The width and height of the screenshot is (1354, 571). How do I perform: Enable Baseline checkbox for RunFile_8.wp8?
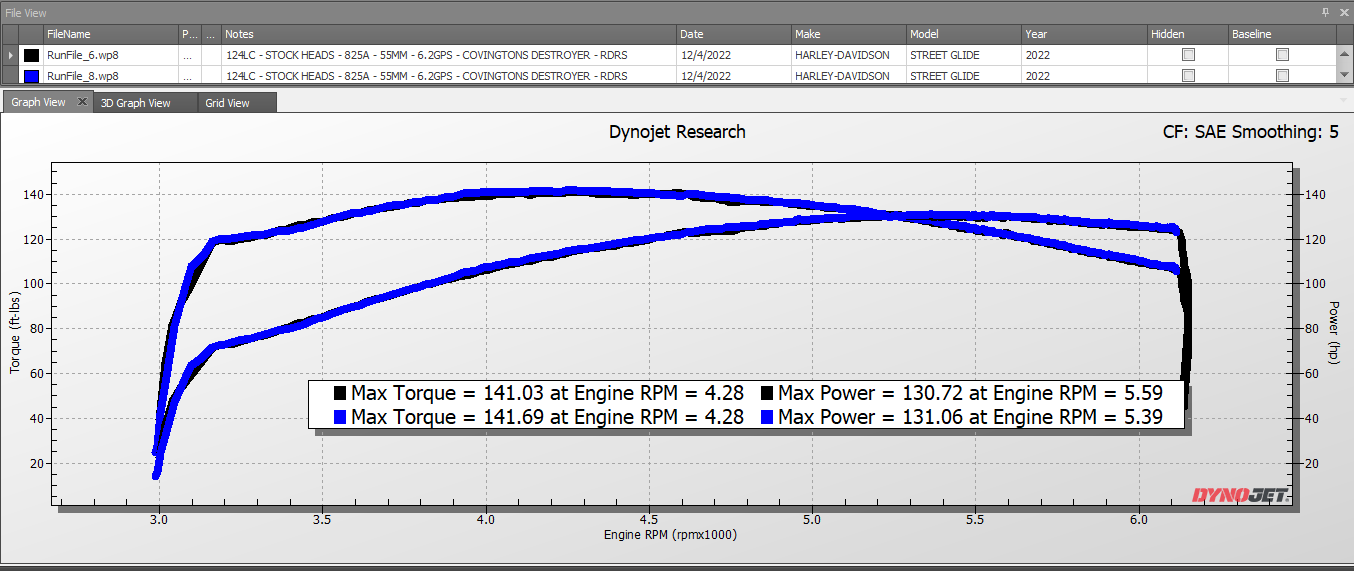point(1282,76)
